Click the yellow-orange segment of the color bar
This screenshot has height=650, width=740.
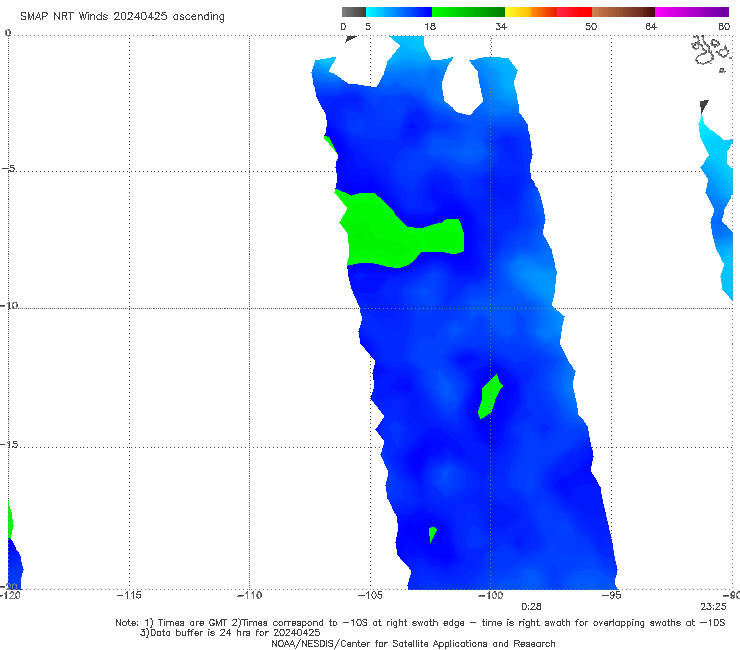tap(531, 12)
